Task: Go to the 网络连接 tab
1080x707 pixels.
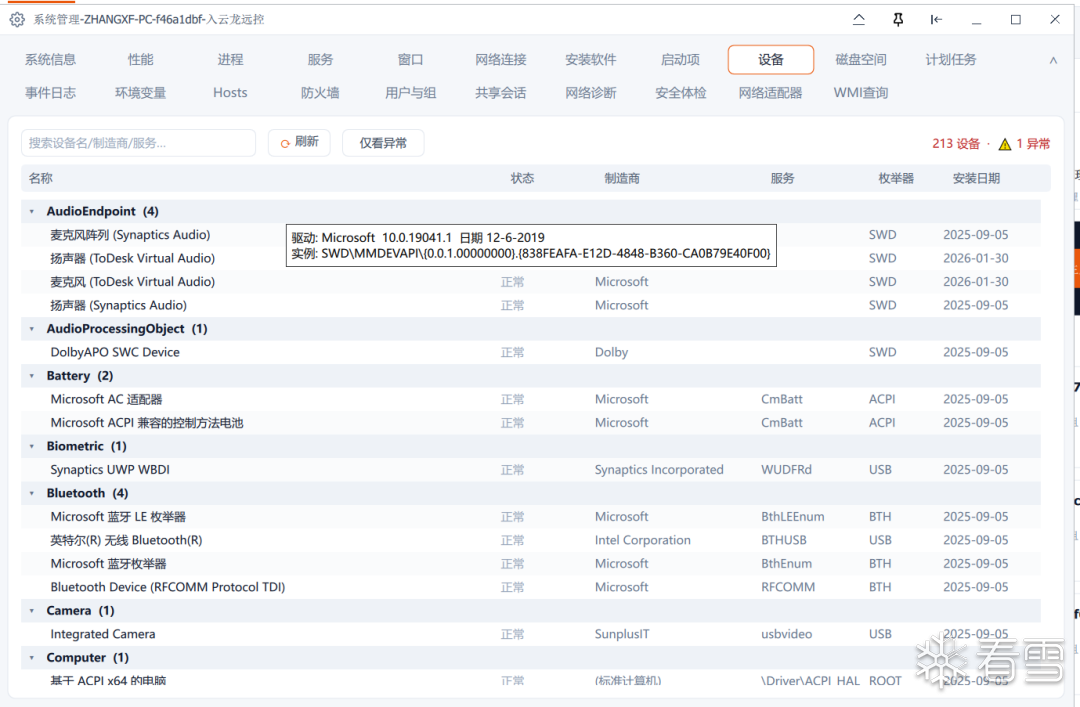Action: point(501,59)
